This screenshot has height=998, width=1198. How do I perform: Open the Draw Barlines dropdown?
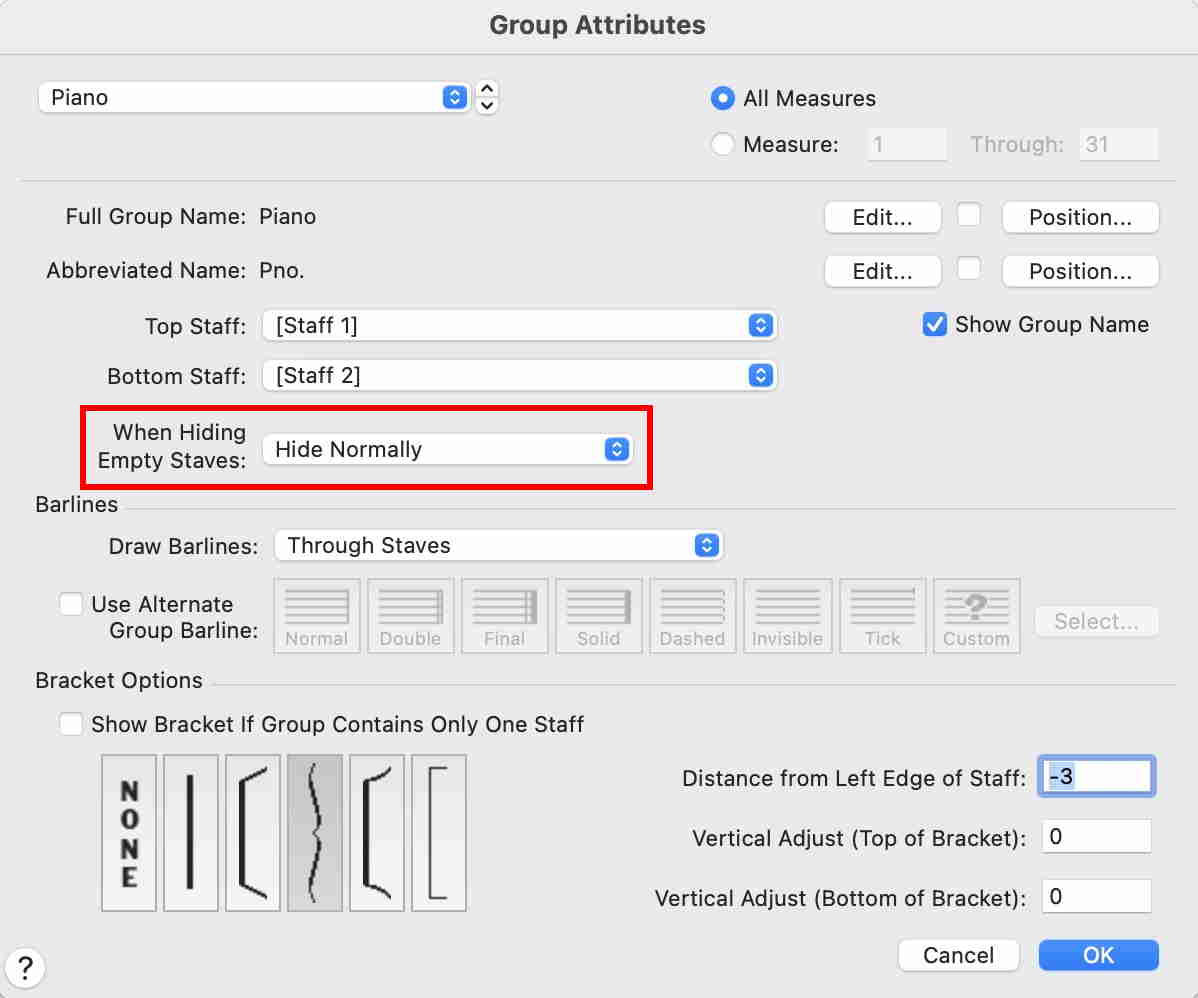coord(498,546)
